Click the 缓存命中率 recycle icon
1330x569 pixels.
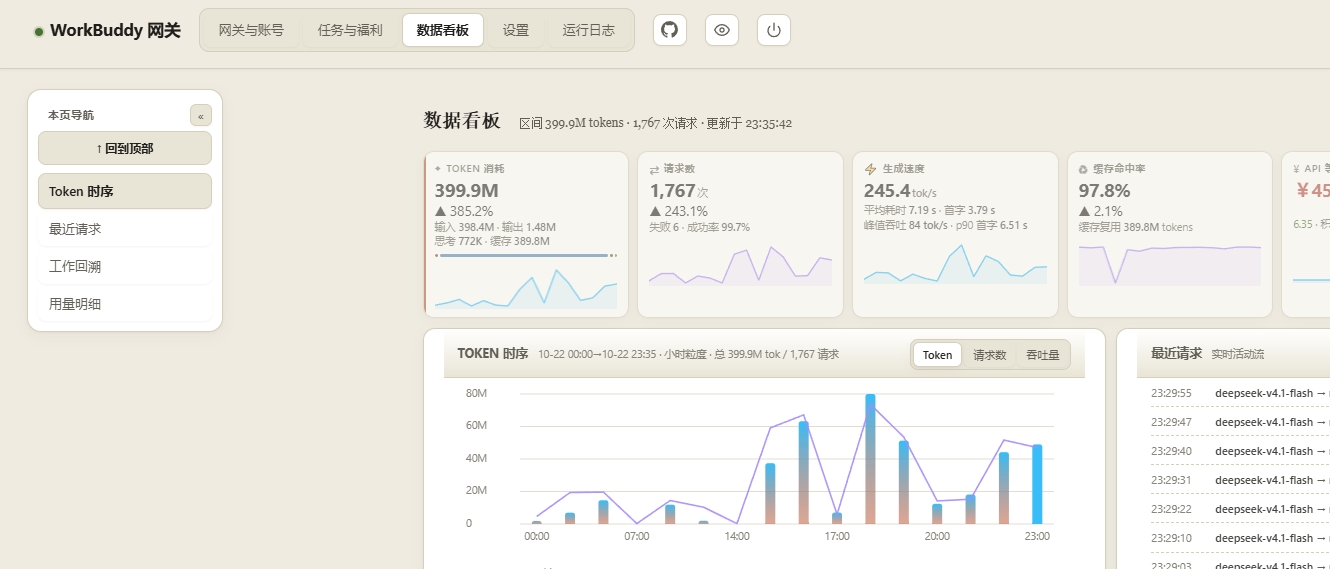pos(1083,170)
